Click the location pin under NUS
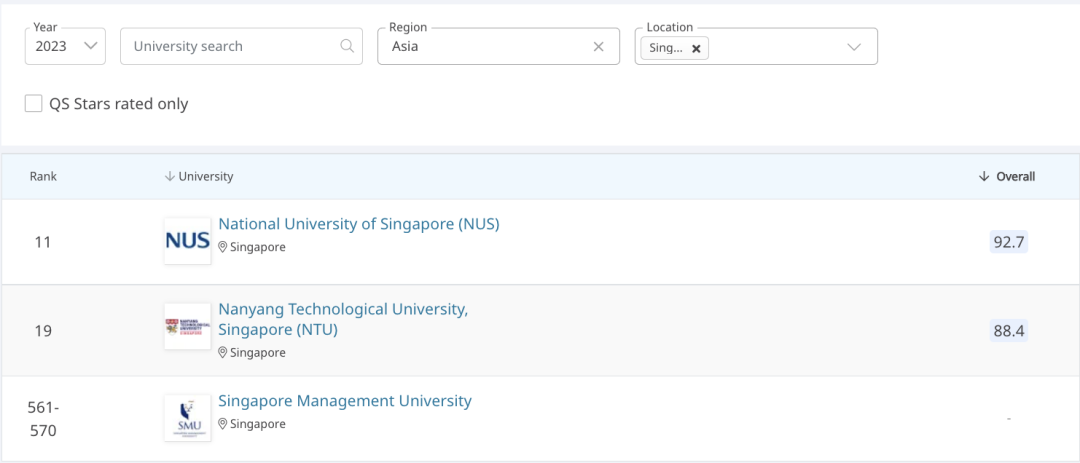1080x463 pixels. [x=223, y=247]
